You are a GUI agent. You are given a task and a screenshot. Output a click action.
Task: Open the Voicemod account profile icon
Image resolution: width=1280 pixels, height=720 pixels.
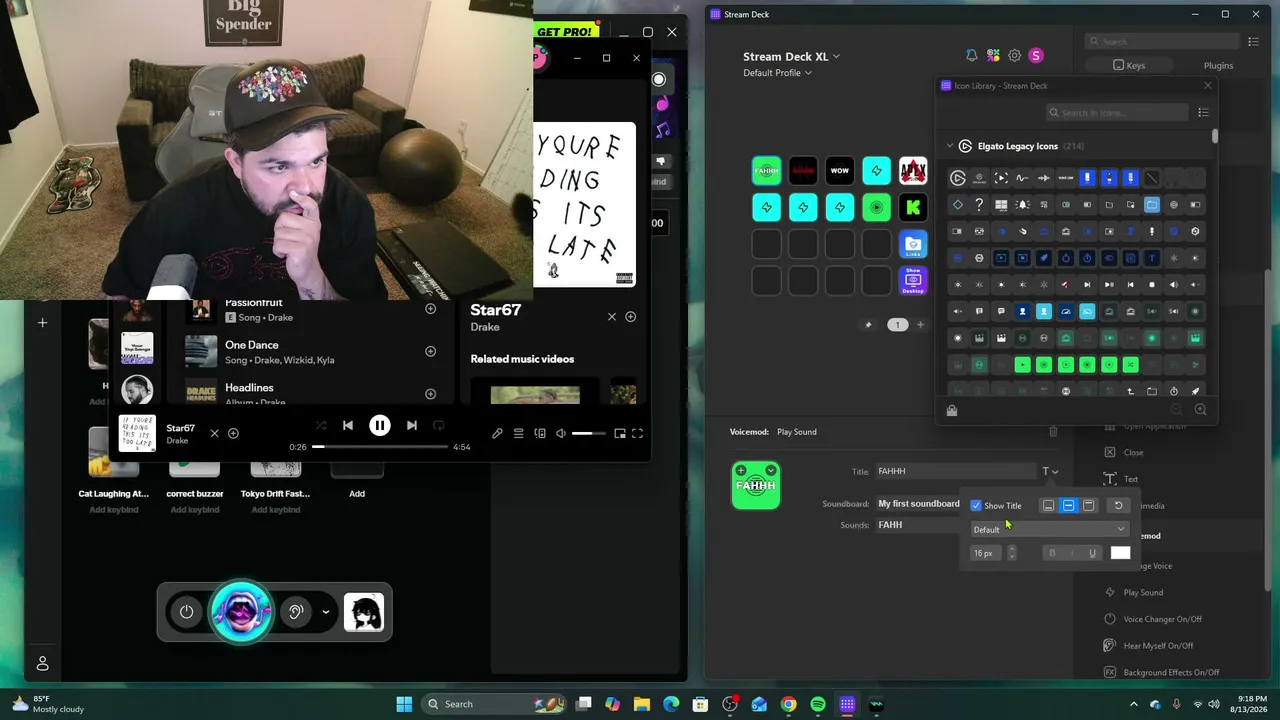tap(43, 663)
